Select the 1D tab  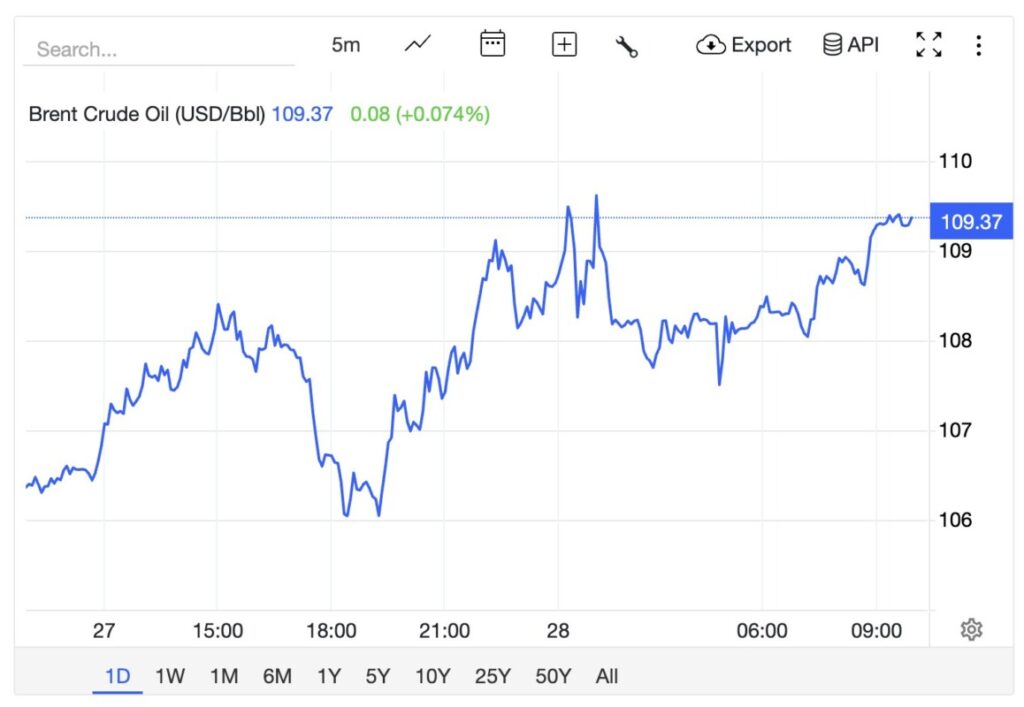pos(117,676)
